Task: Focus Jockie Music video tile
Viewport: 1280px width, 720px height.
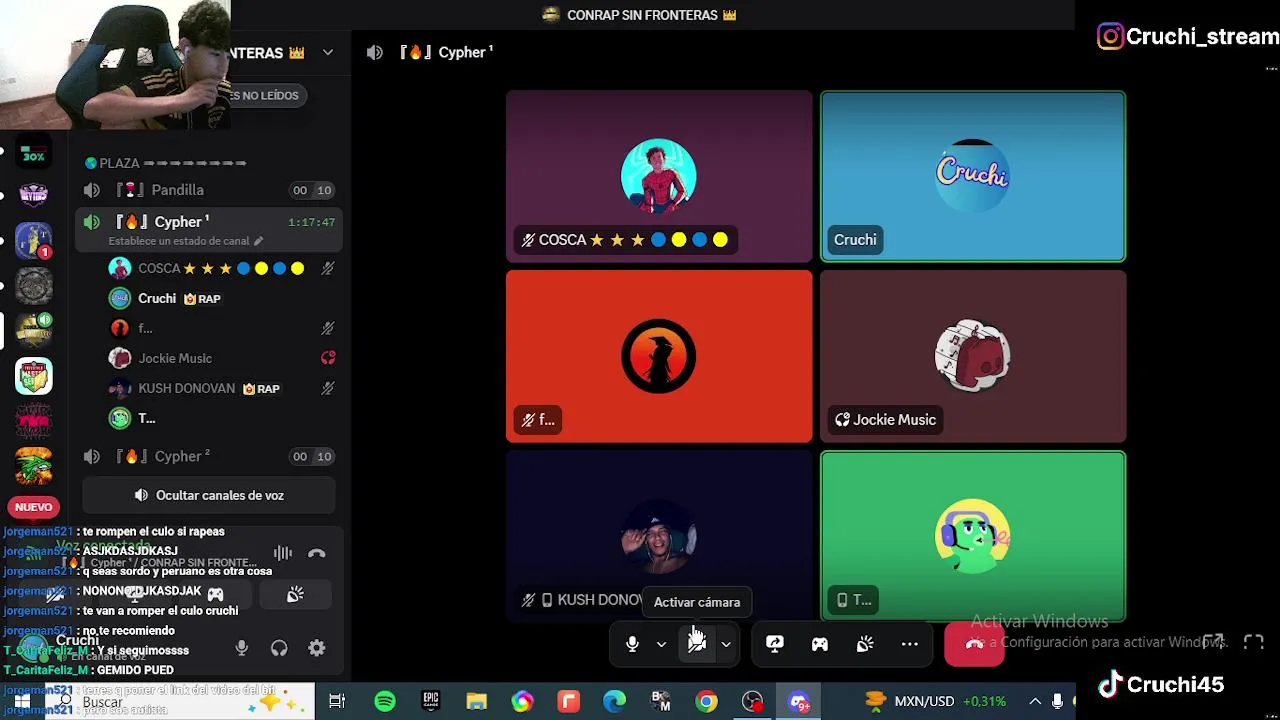Action: (973, 357)
